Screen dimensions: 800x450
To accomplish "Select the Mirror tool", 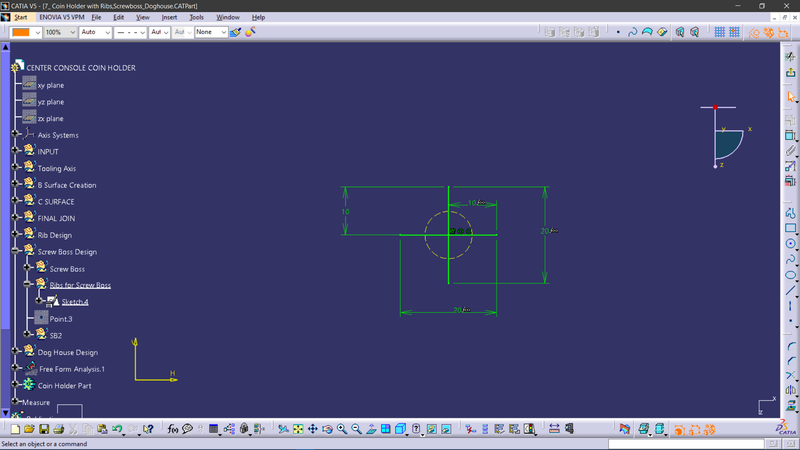I will (x=790, y=390).
